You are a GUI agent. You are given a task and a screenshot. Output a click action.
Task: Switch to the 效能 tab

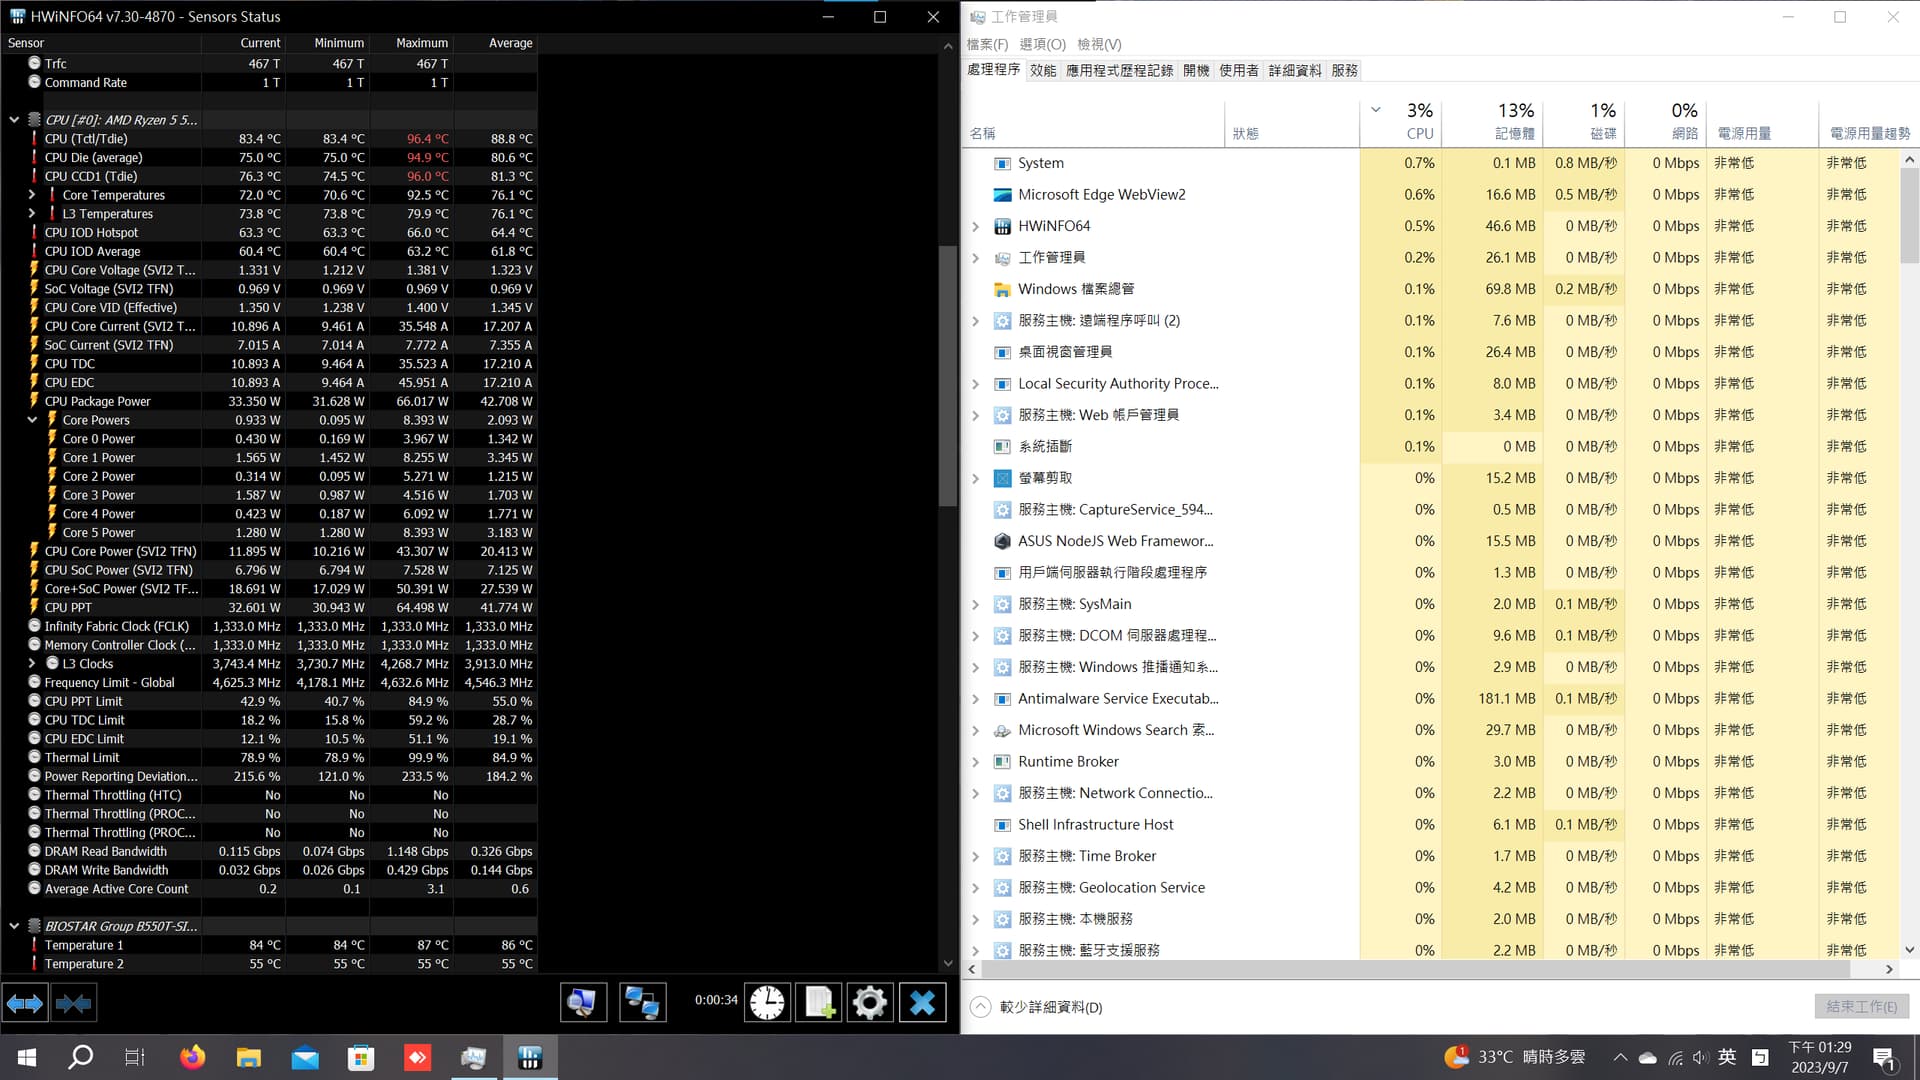click(x=1042, y=70)
